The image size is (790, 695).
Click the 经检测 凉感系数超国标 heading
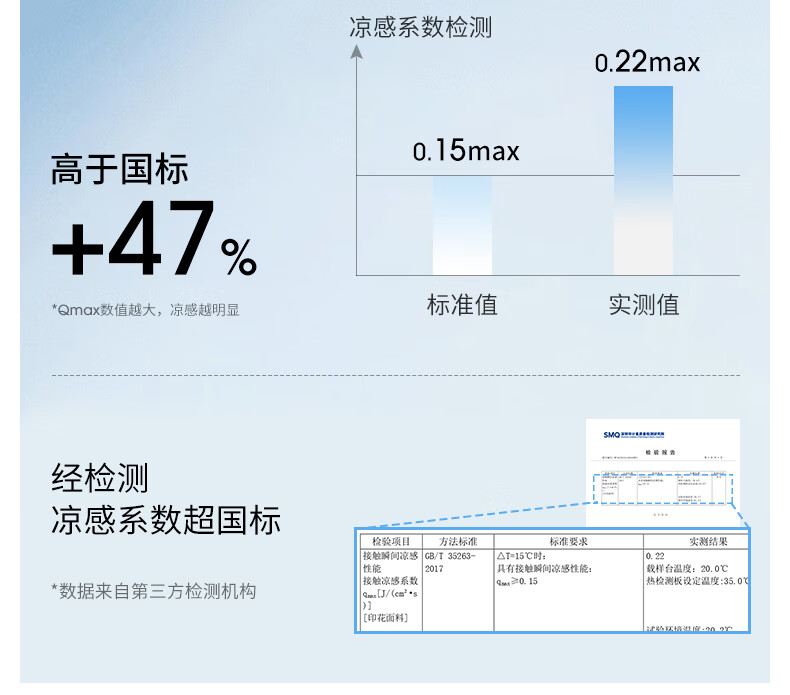(x=166, y=499)
